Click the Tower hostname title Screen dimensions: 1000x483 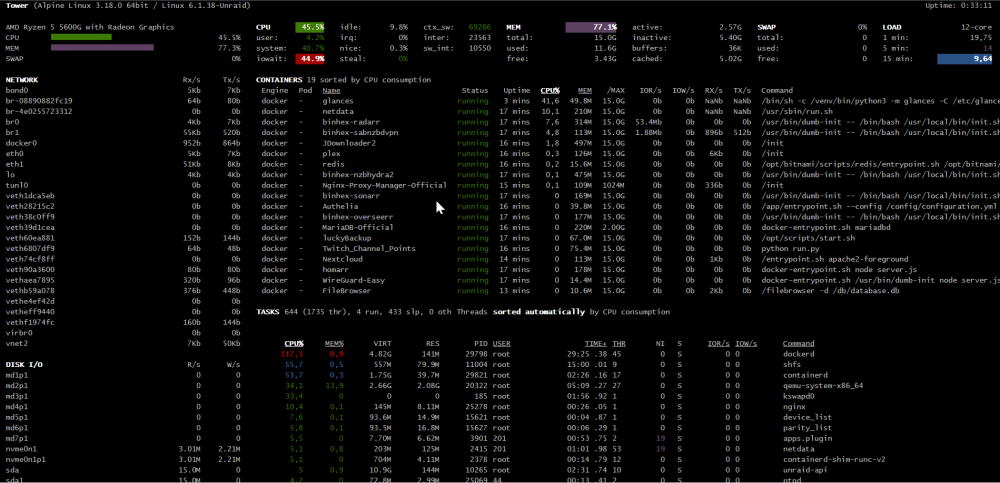click(17, 6)
